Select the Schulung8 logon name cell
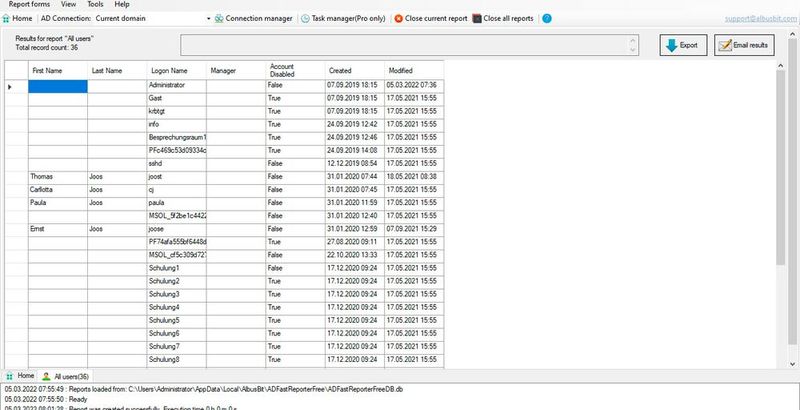Screen dimensions: 800x410 177,360
